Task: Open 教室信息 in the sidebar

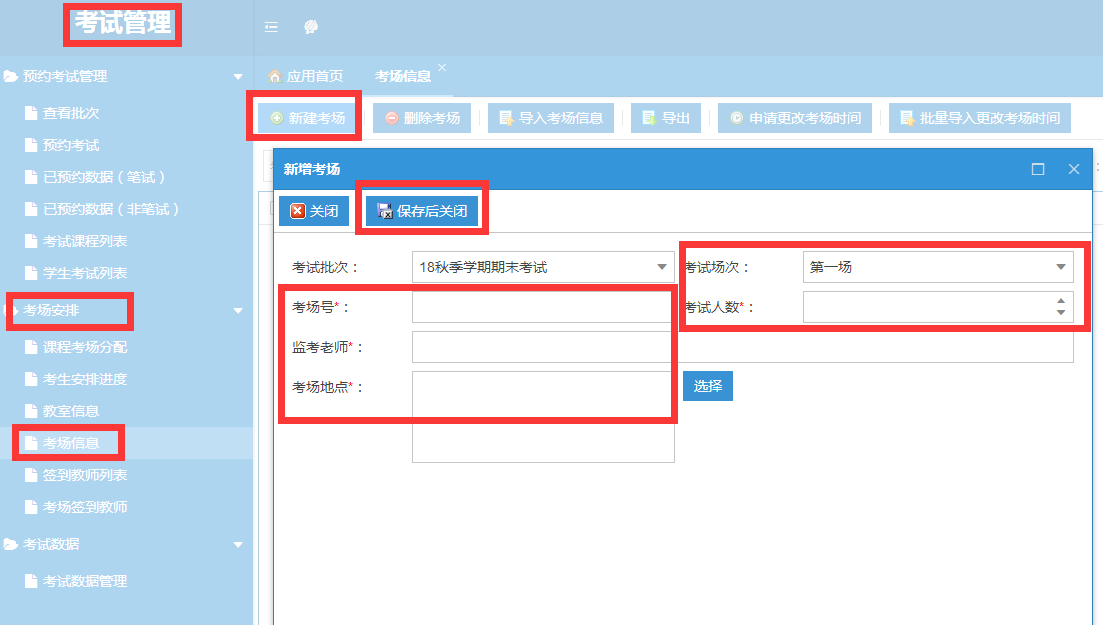Action: [70, 411]
